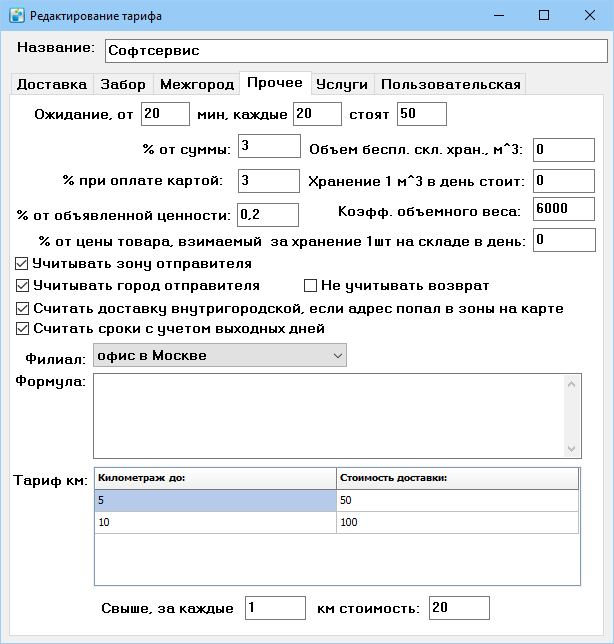Toggle Считать доставку внутригородской checkbox

point(22,308)
